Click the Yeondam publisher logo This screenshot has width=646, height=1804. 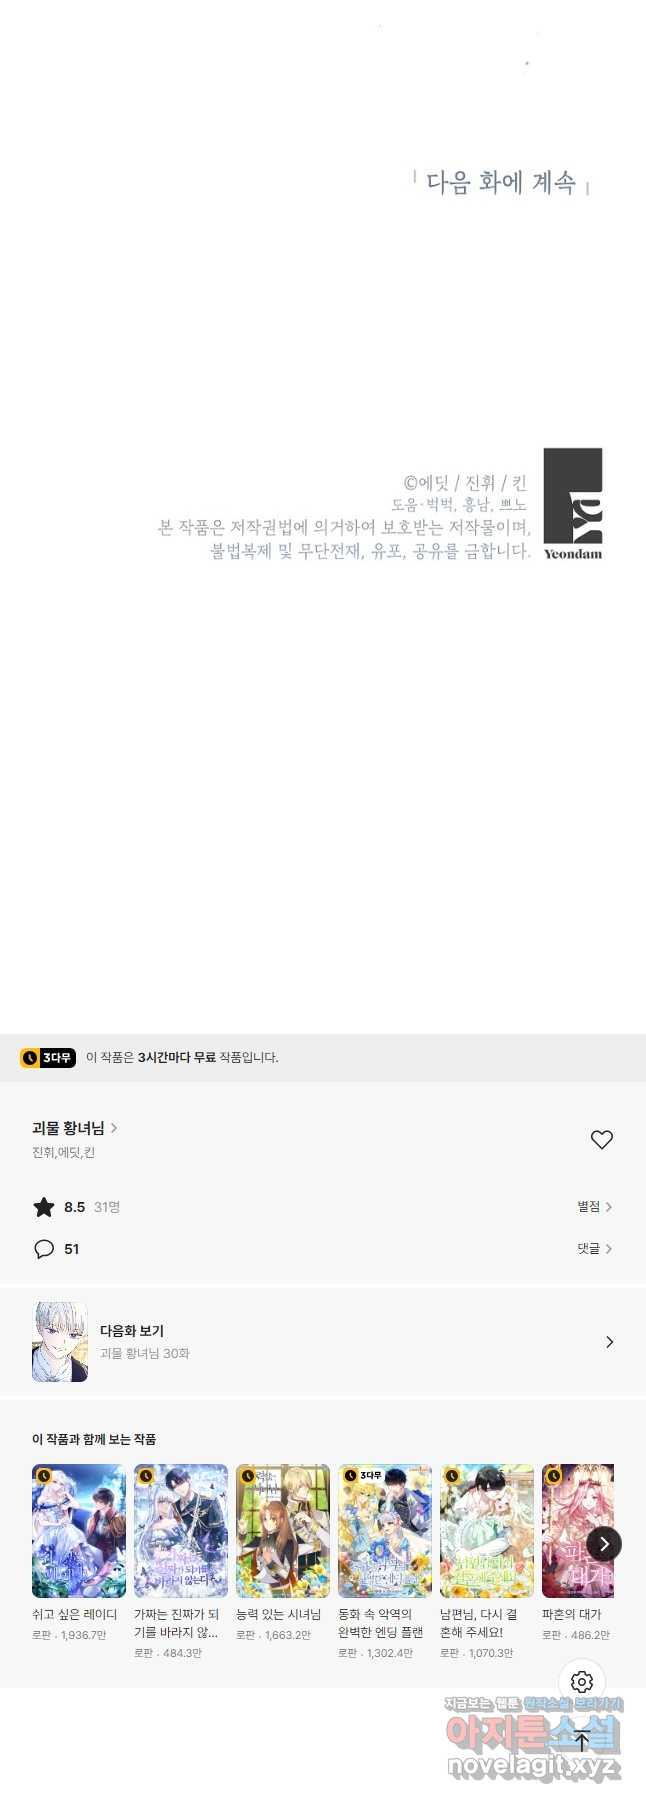point(573,504)
